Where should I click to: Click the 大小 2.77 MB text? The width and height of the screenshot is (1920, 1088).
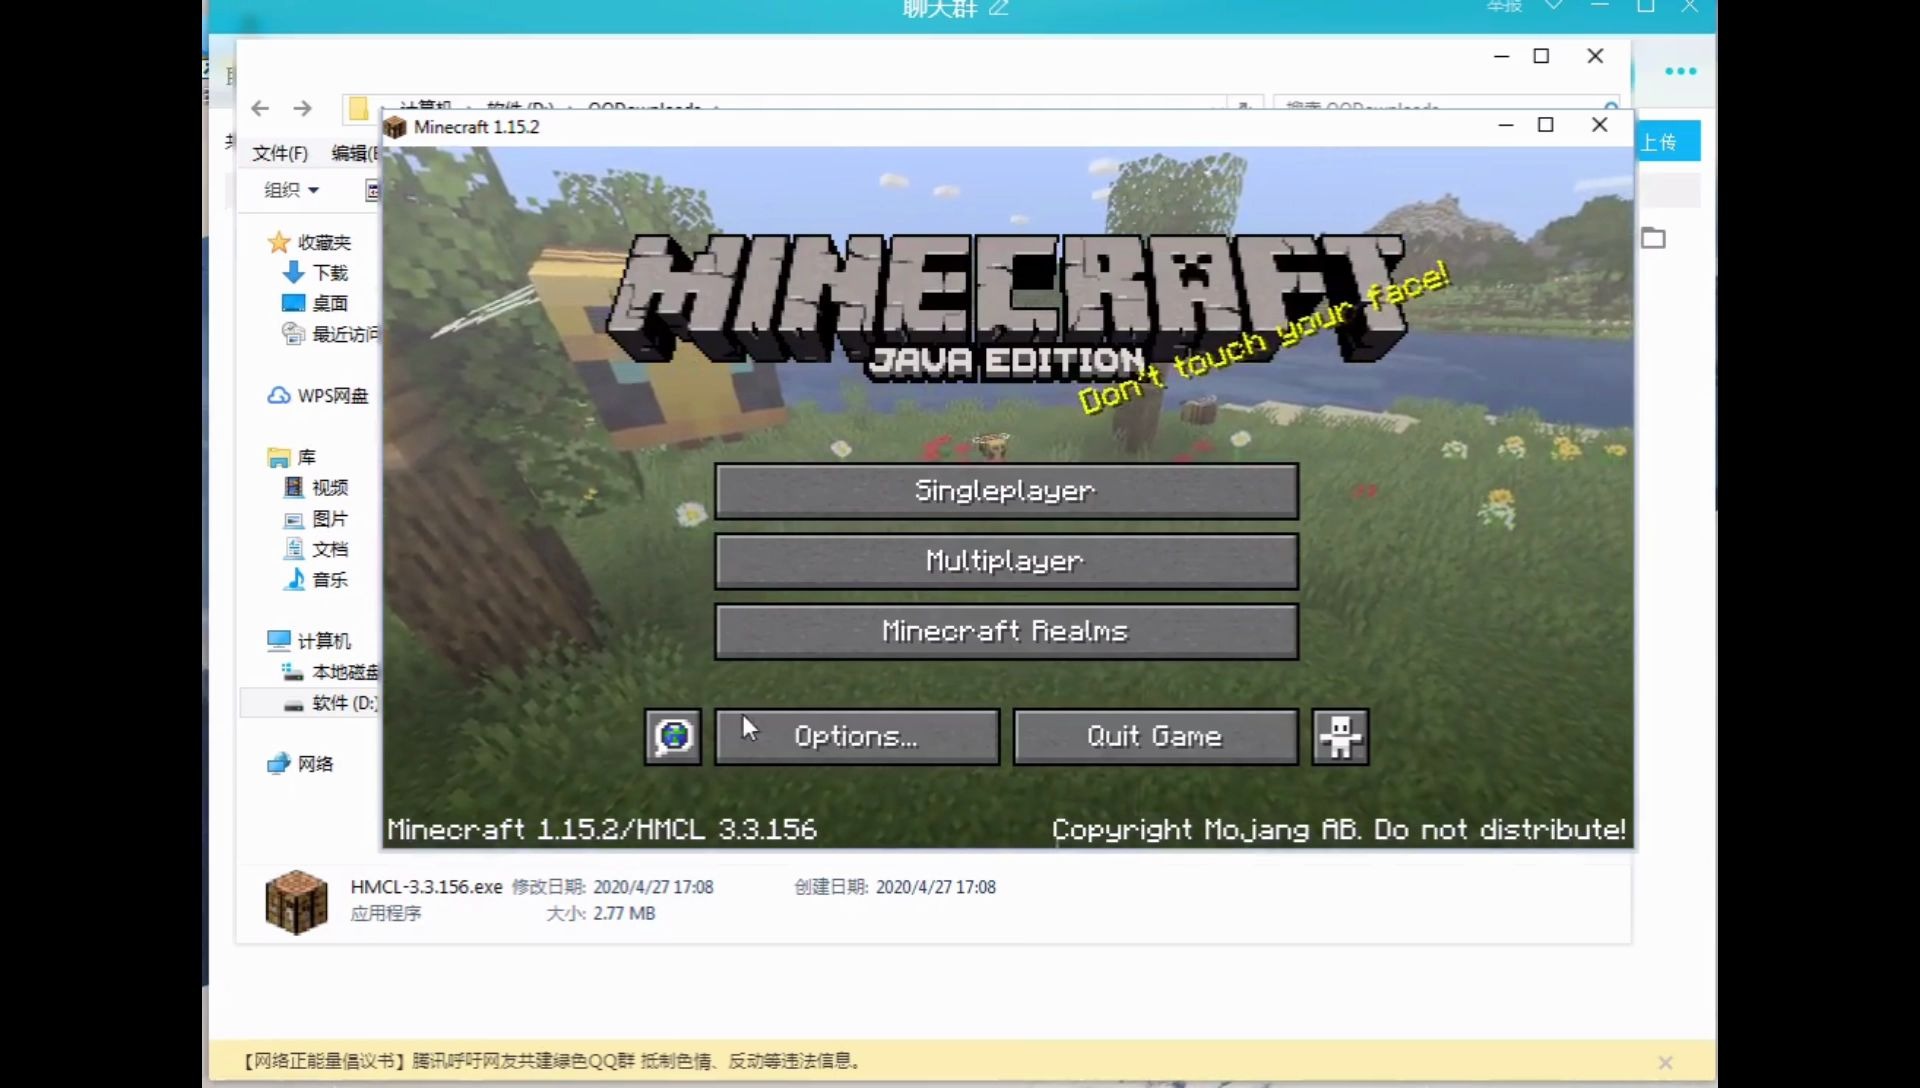click(x=600, y=913)
